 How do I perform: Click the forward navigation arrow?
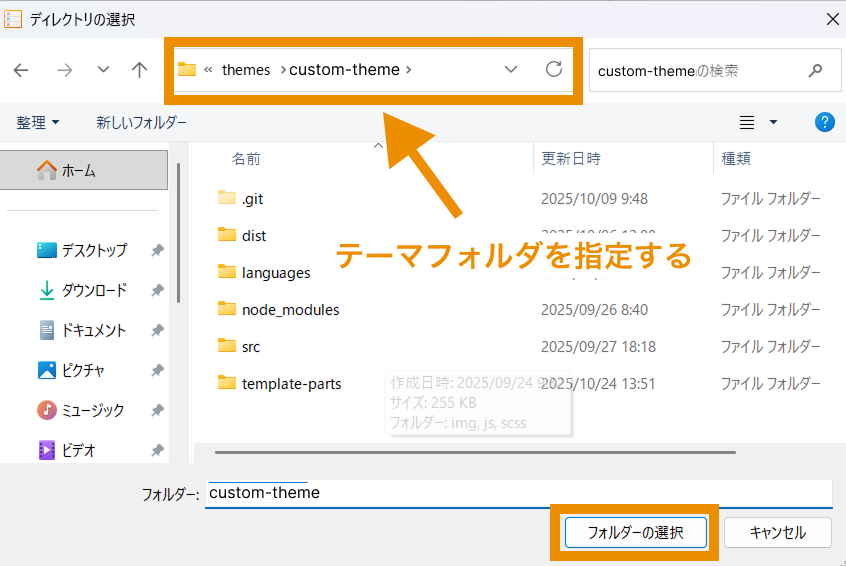pos(65,70)
